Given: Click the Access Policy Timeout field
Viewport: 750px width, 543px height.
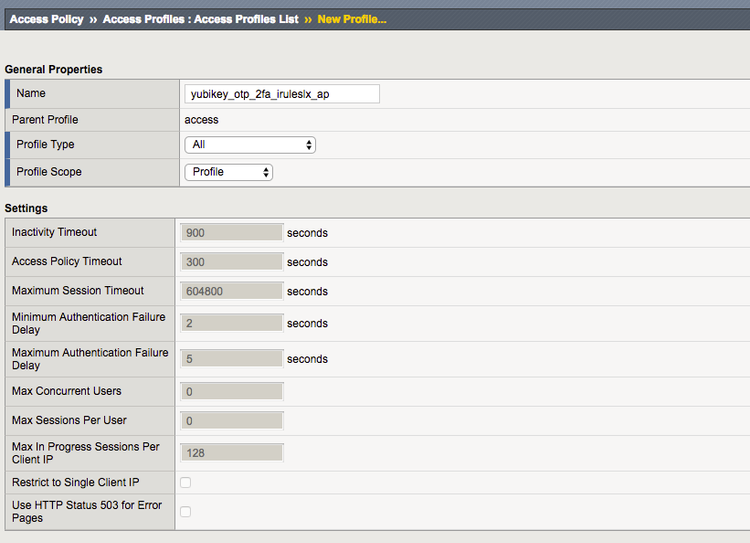Looking at the screenshot, I should pos(232,262).
